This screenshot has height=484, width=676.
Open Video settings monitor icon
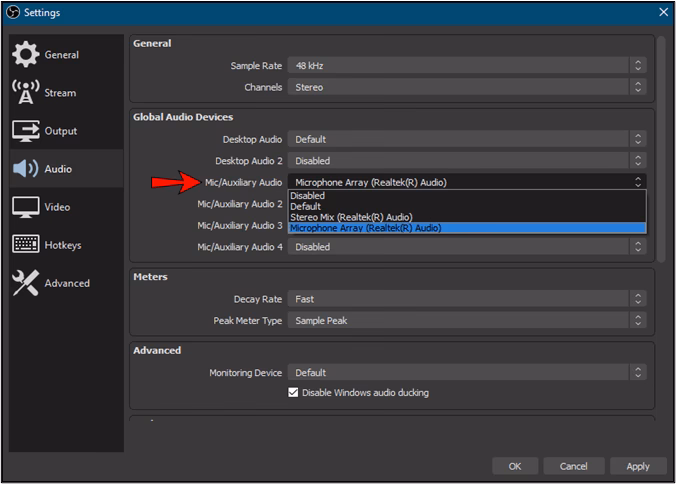pyautogui.click(x=25, y=207)
